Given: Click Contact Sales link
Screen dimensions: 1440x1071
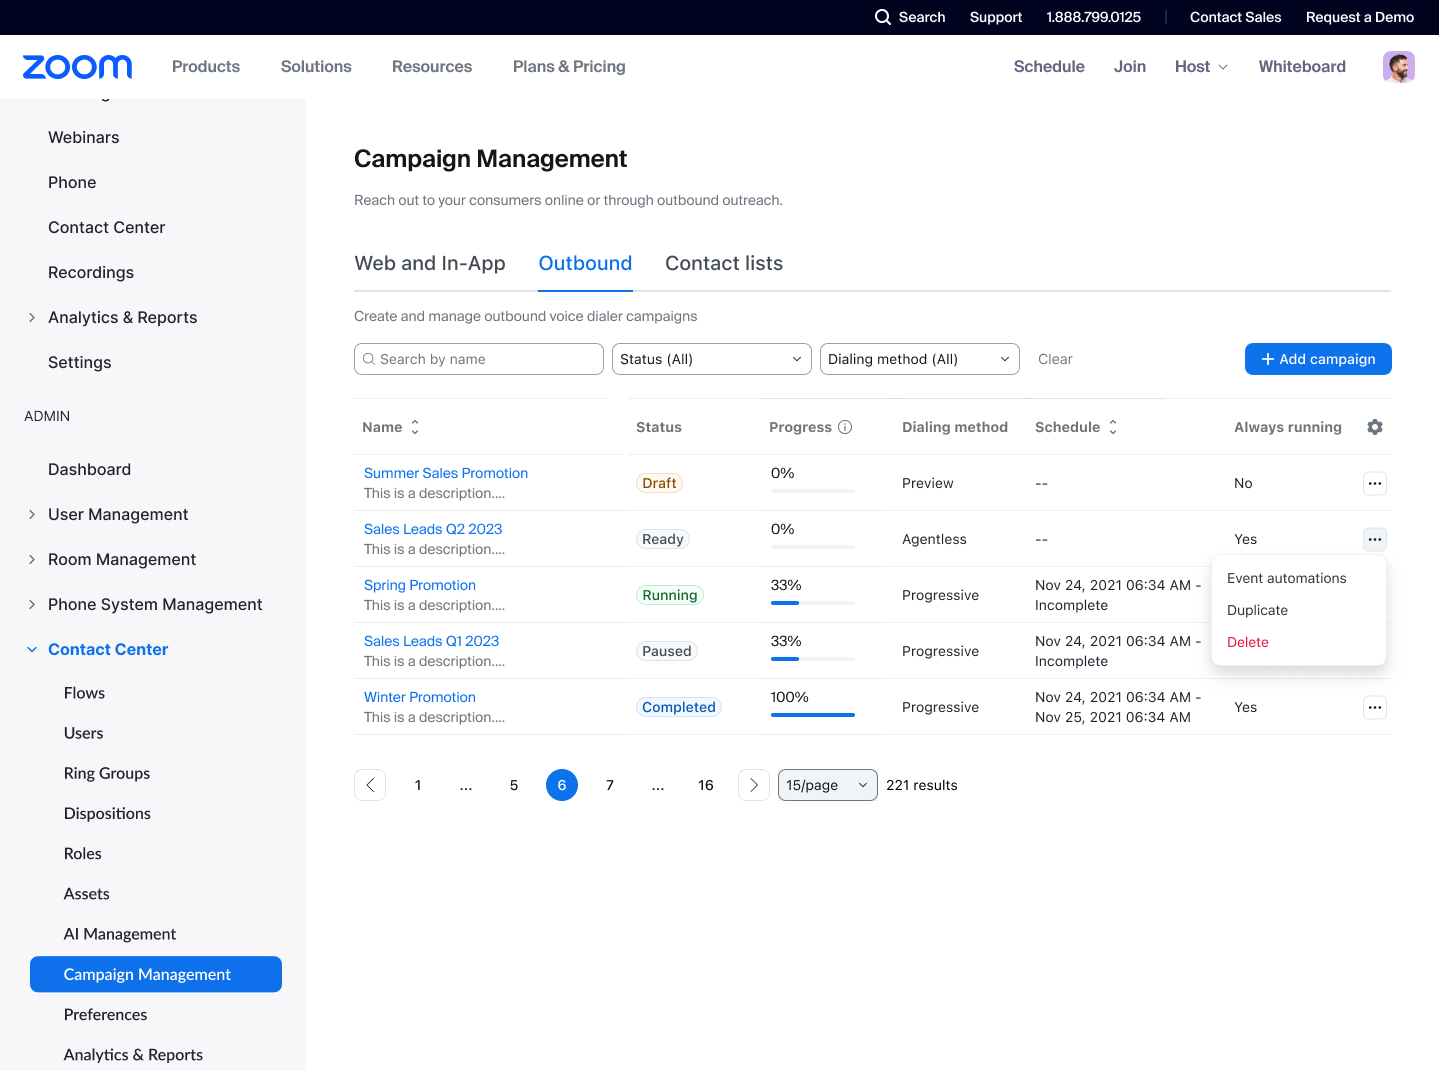Looking at the screenshot, I should [1235, 17].
